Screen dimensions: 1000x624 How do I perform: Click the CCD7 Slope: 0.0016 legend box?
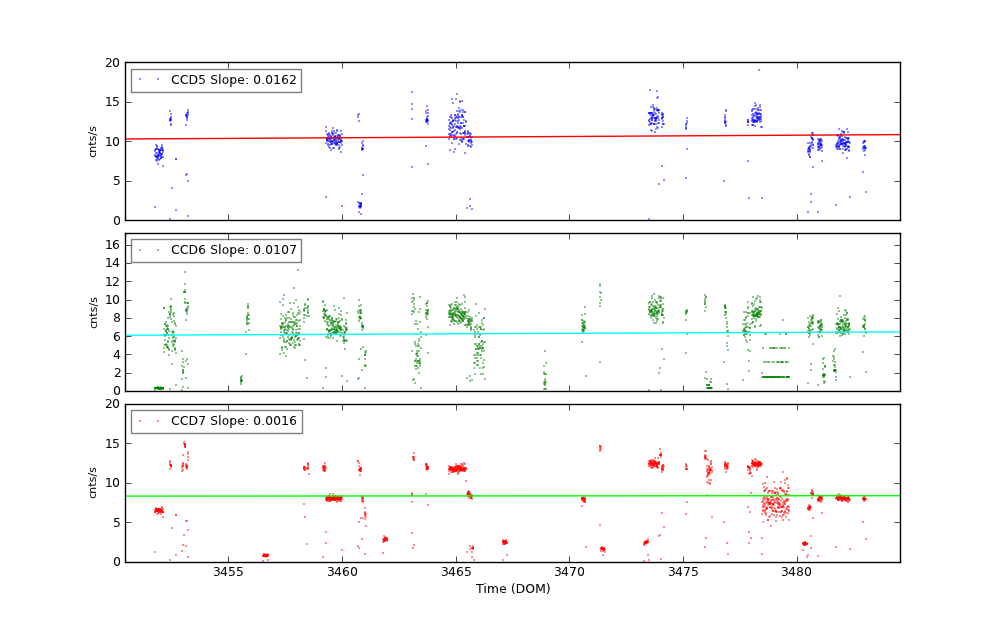(x=216, y=421)
